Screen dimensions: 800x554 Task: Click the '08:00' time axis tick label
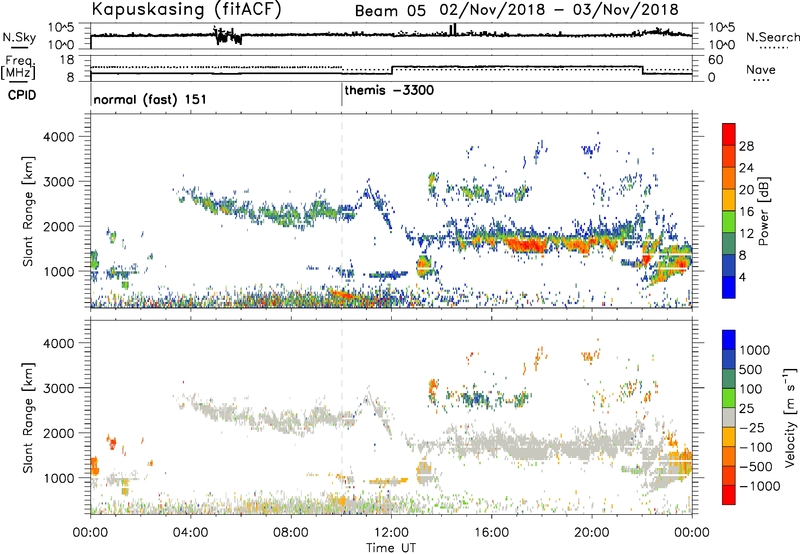tap(291, 533)
